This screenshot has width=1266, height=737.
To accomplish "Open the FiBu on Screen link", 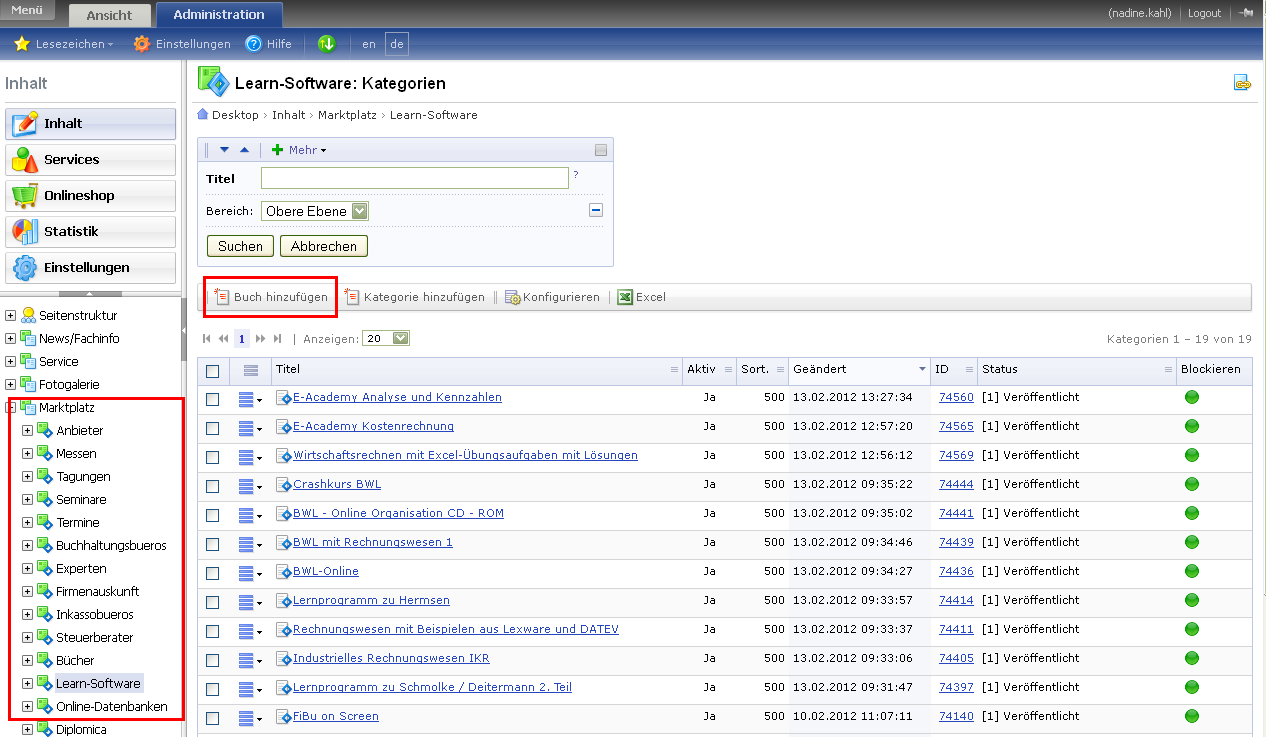I will point(335,716).
